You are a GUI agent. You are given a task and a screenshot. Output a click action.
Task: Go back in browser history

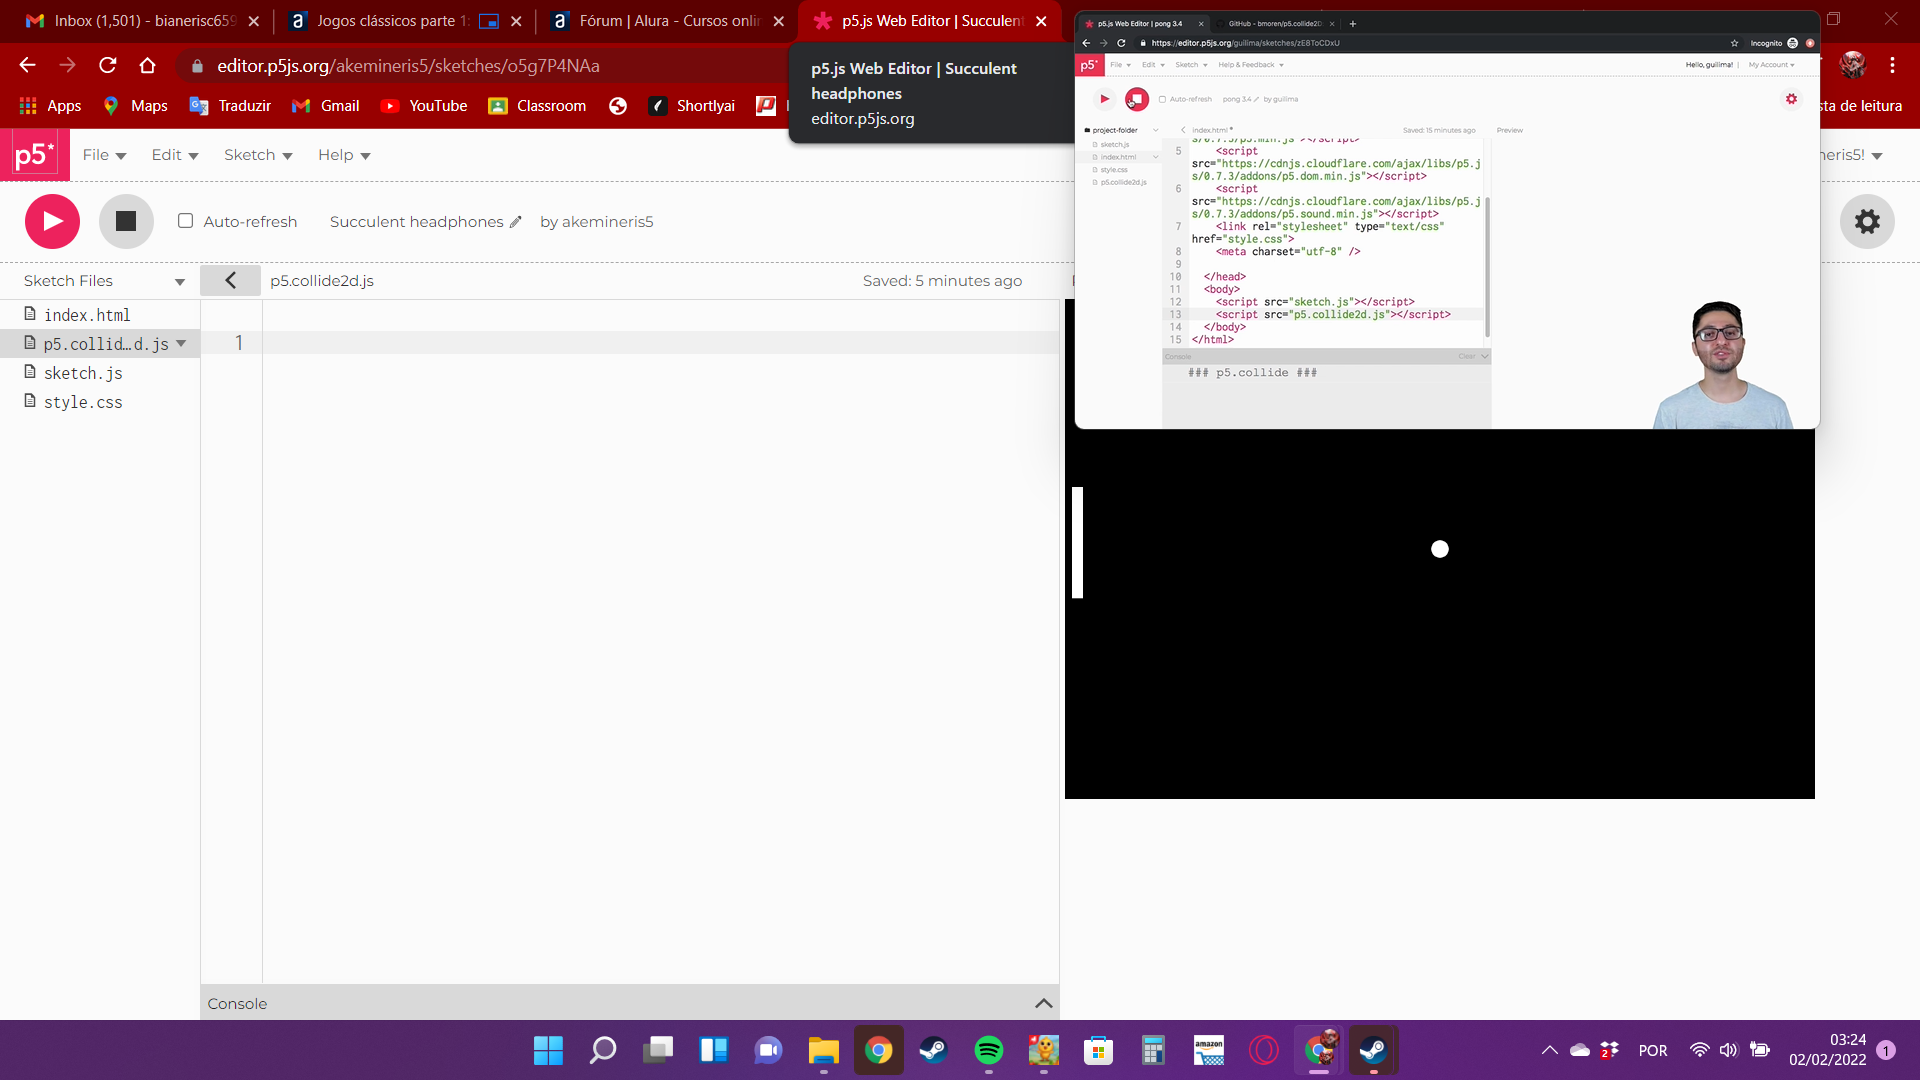27,65
